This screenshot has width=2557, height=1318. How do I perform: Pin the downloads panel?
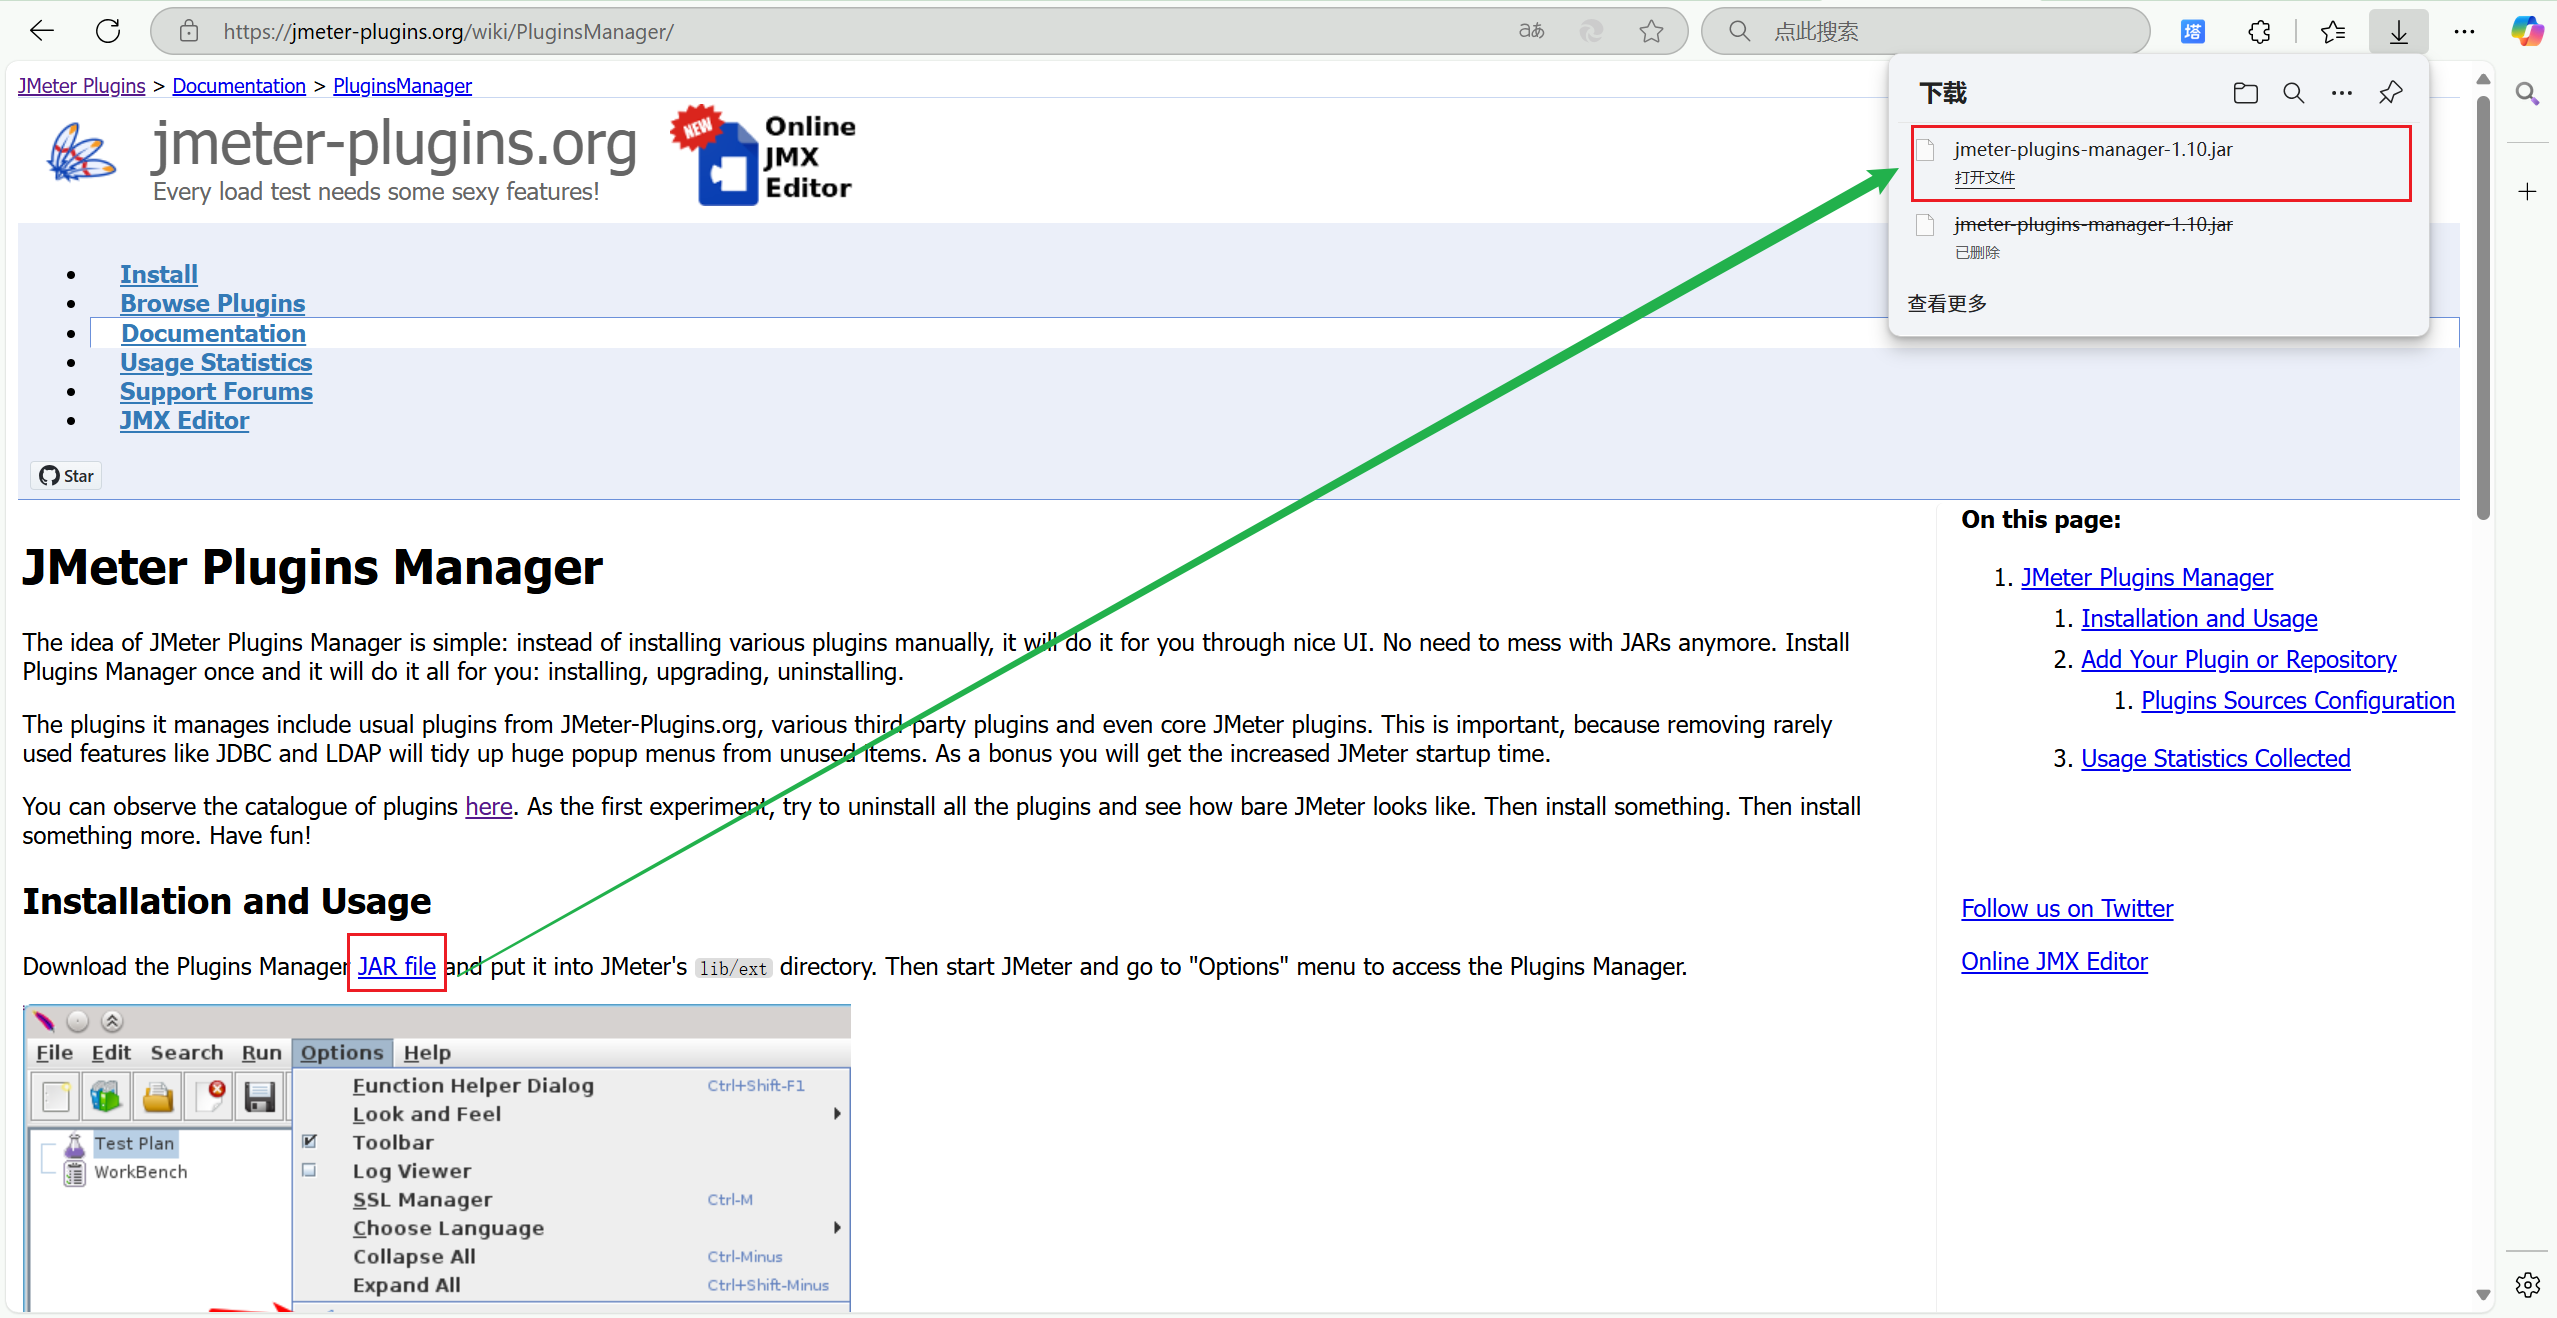click(x=2390, y=93)
